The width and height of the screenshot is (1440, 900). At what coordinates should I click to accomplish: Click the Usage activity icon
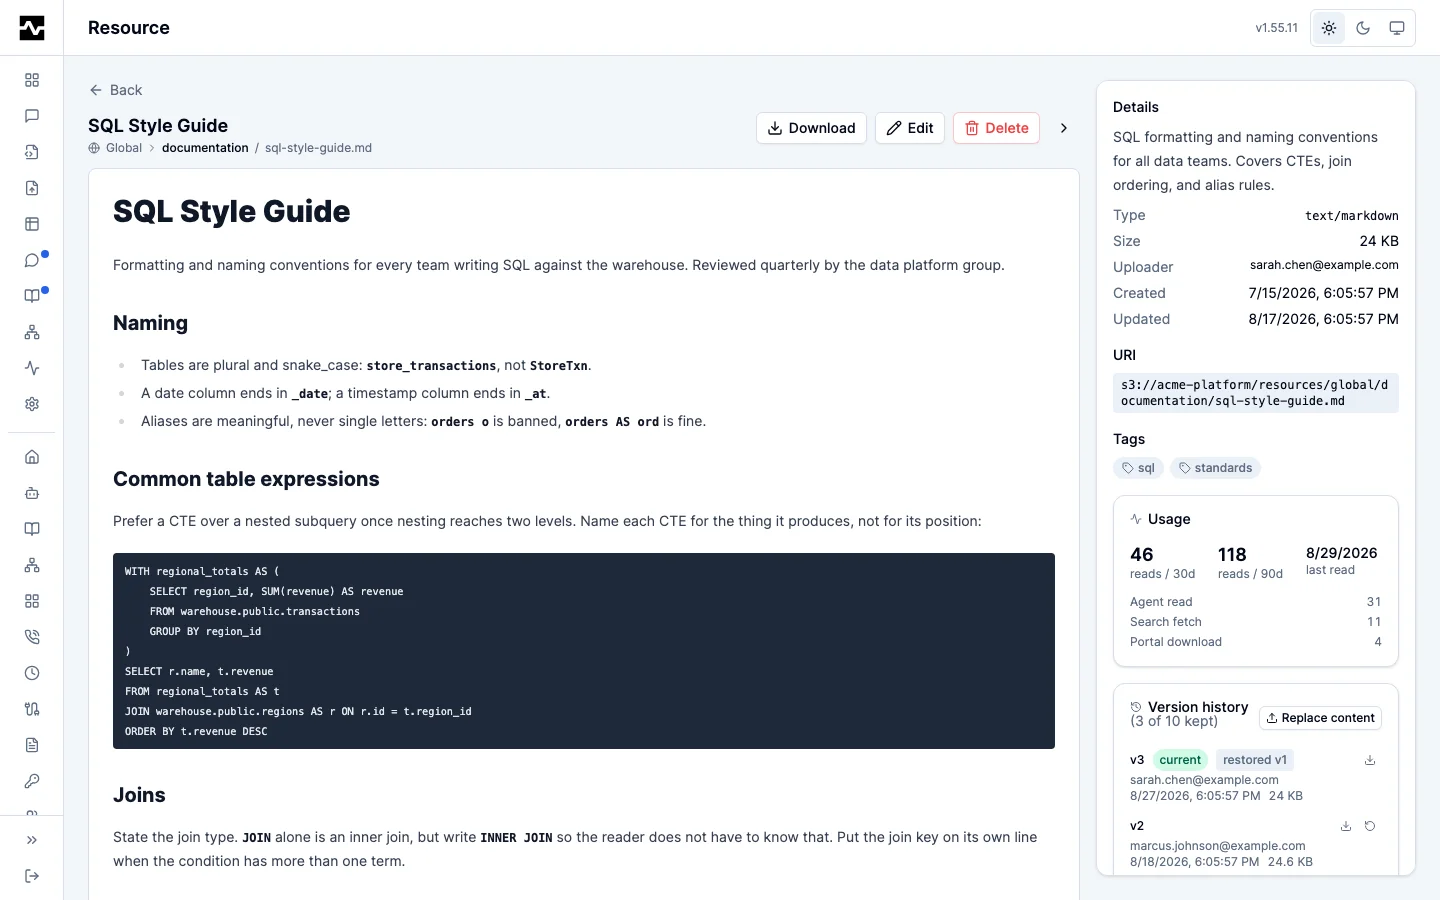[1136, 519]
